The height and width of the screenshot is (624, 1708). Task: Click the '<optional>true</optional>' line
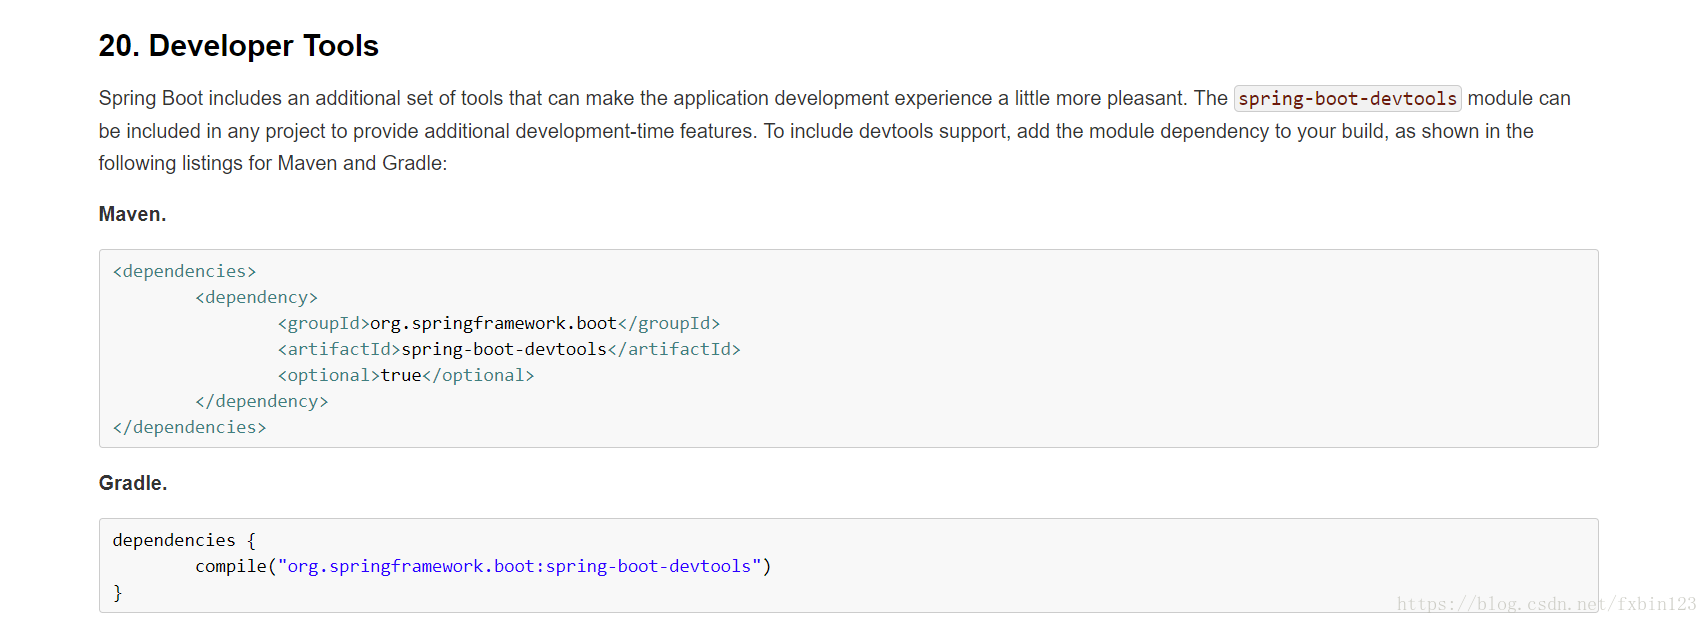pos(406,375)
